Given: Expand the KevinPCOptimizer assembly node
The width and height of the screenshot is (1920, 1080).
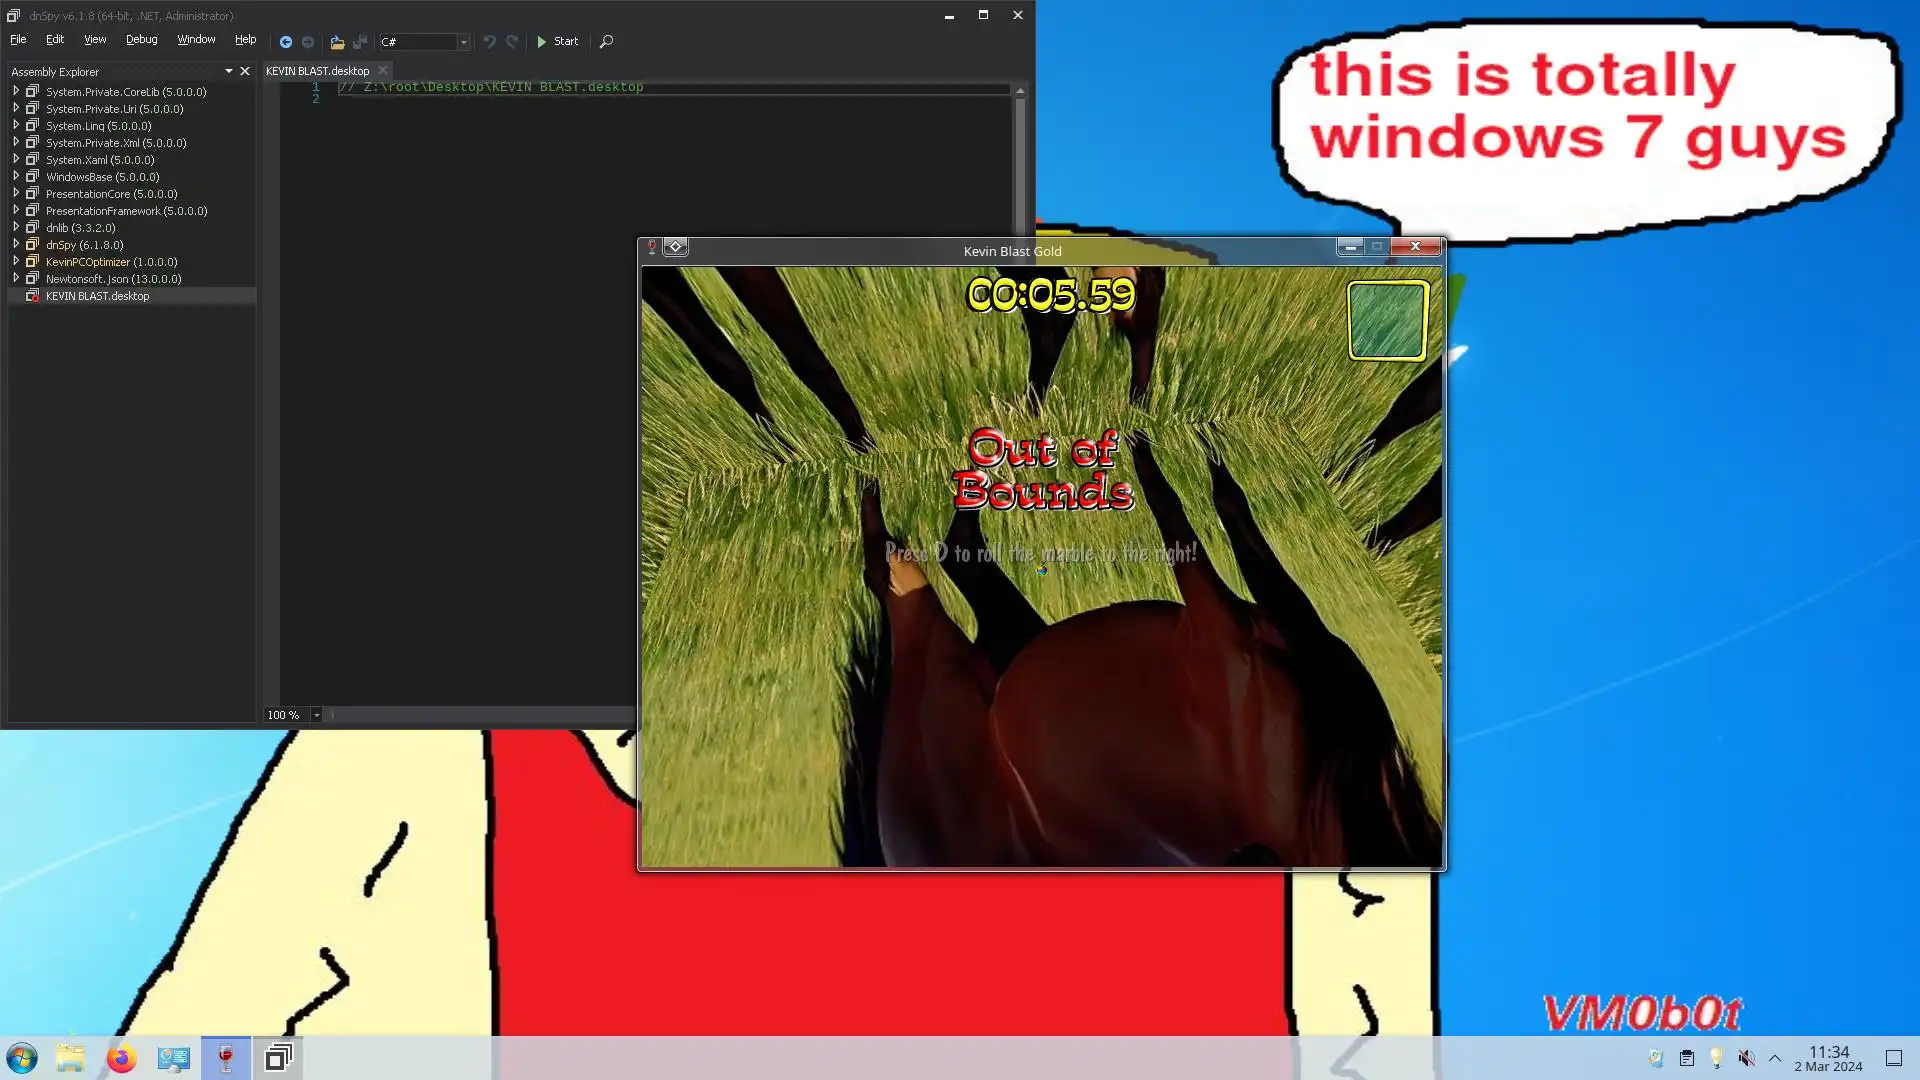Looking at the screenshot, I should click(16, 261).
